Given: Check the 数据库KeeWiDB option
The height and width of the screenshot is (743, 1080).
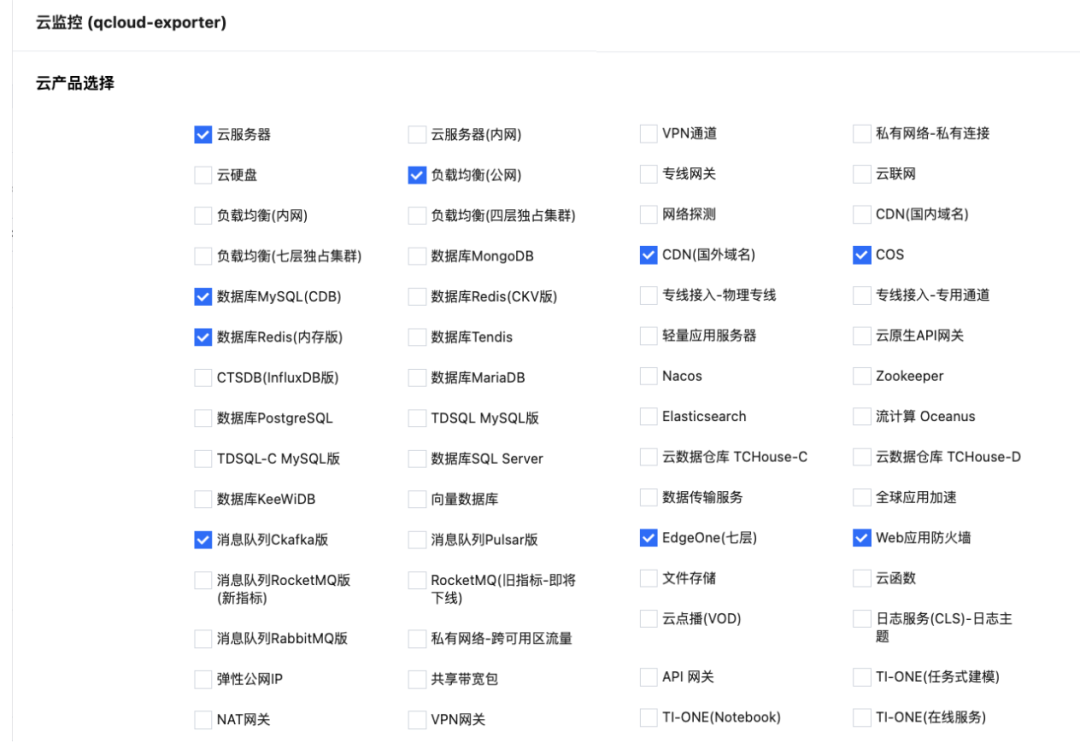Looking at the screenshot, I should click(202, 499).
